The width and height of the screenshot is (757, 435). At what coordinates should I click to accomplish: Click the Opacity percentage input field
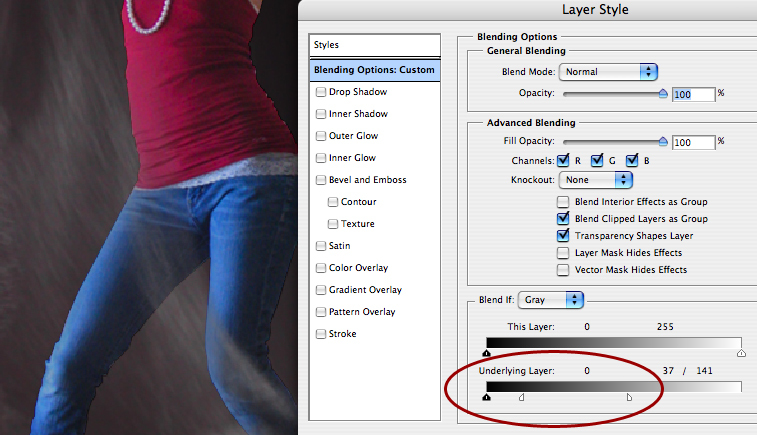pos(693,94)
